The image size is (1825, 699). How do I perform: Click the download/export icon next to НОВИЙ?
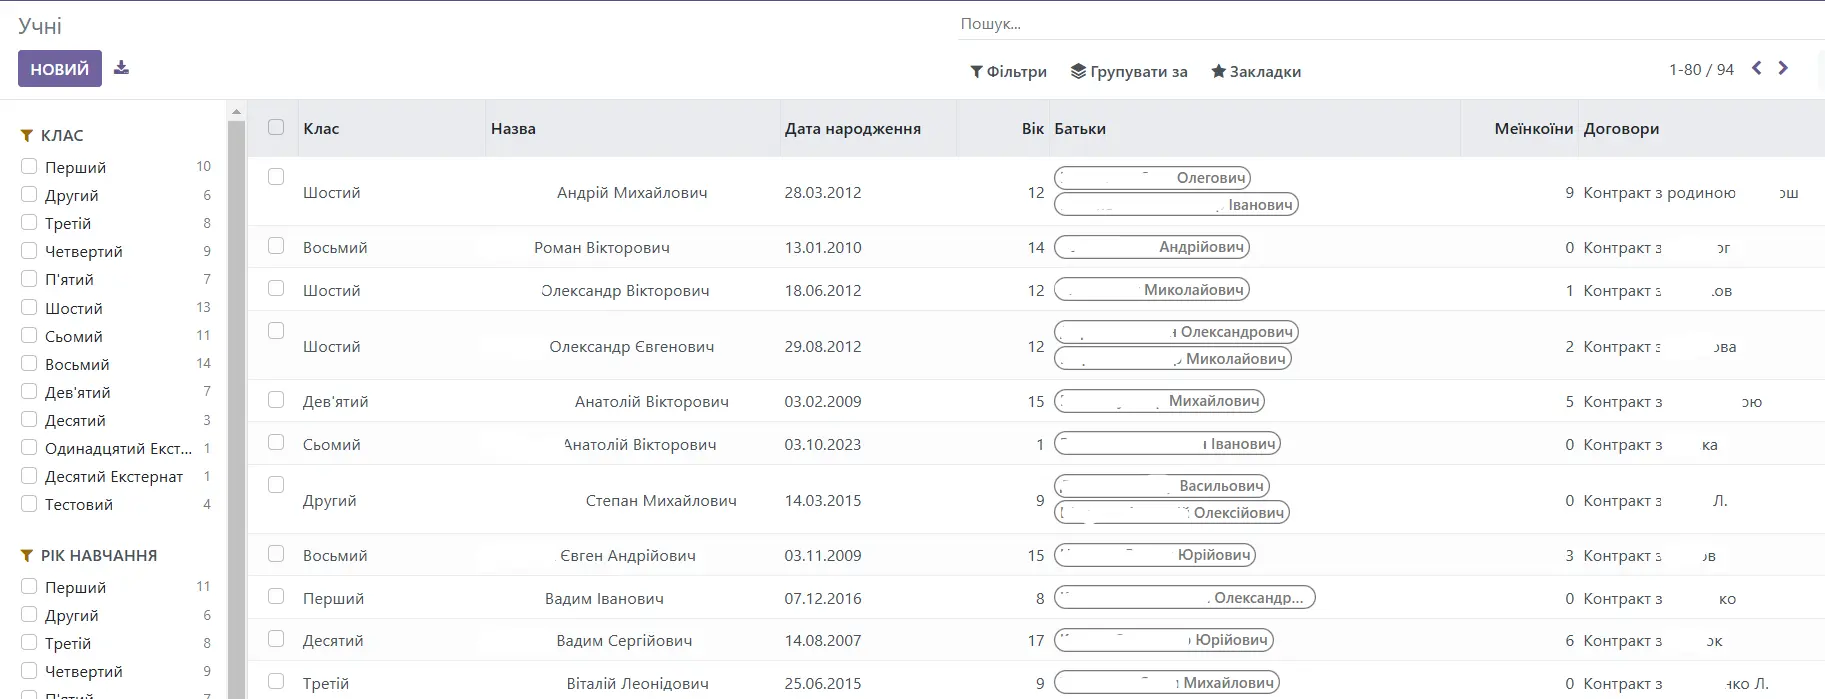tap(121, 68)
